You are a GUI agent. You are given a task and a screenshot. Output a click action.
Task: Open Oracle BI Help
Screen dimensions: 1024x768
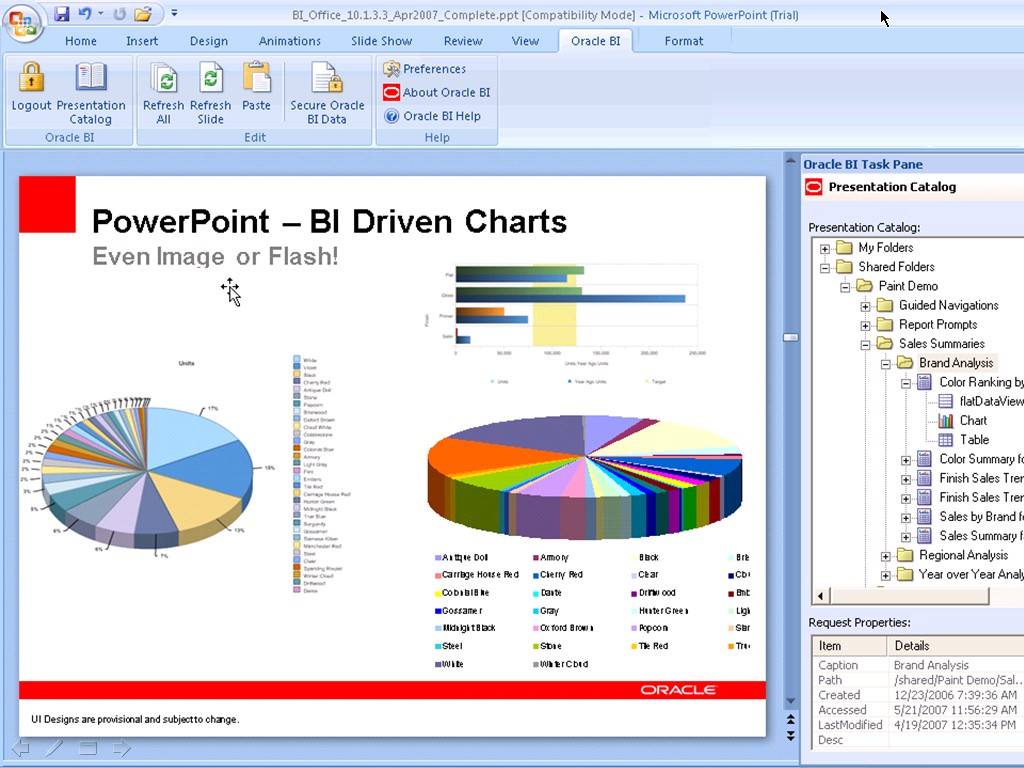(432, 116)
